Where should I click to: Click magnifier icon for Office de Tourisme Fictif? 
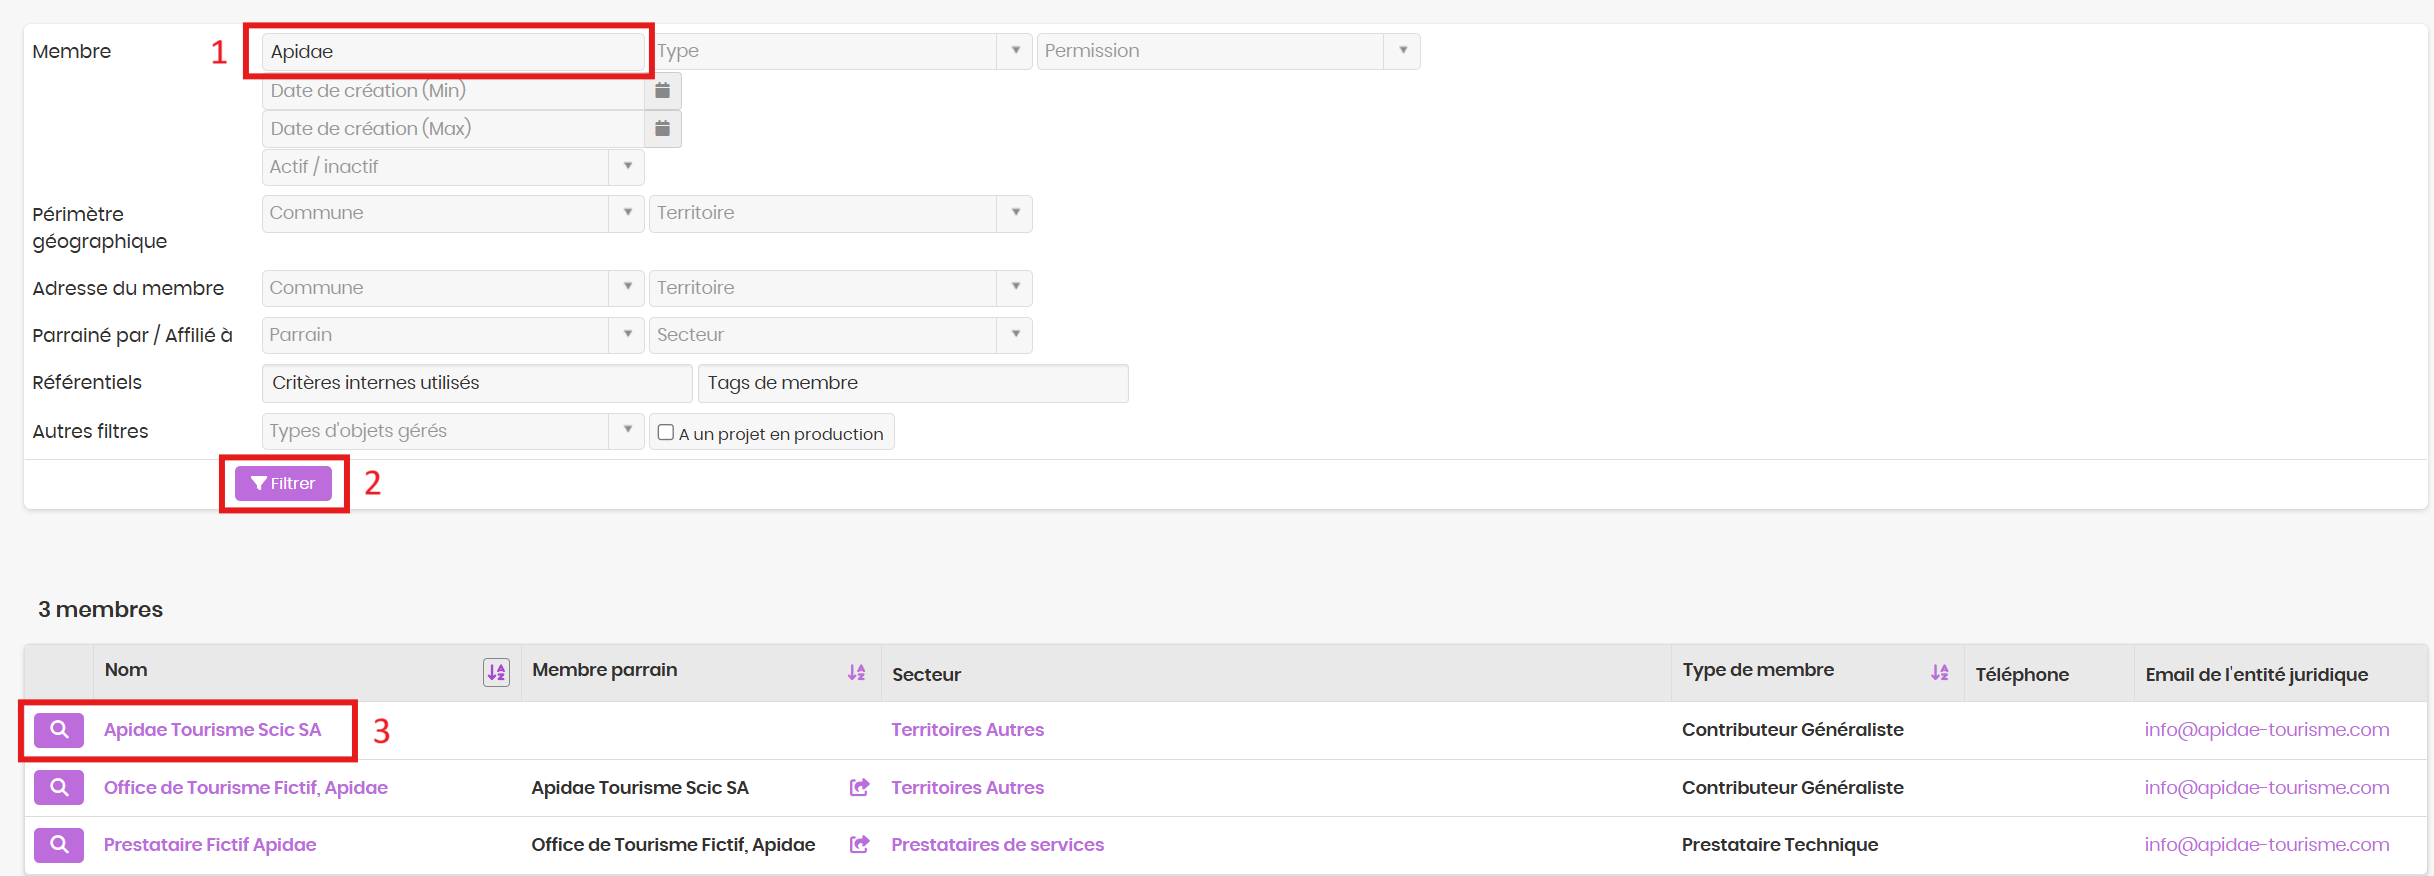pos(59,788)
